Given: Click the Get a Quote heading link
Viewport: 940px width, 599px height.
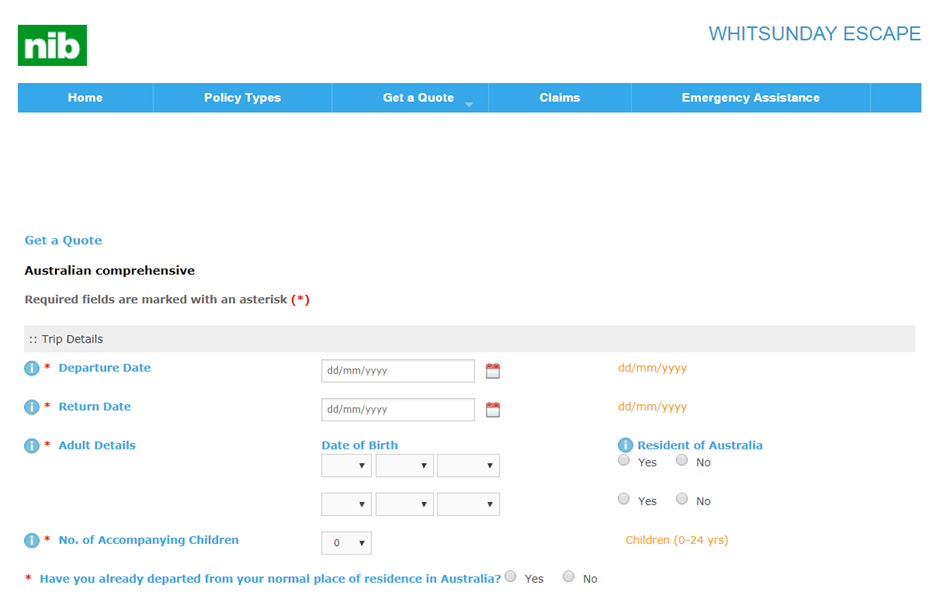Looking at the screenshot, I should click(x=63, y=241).
